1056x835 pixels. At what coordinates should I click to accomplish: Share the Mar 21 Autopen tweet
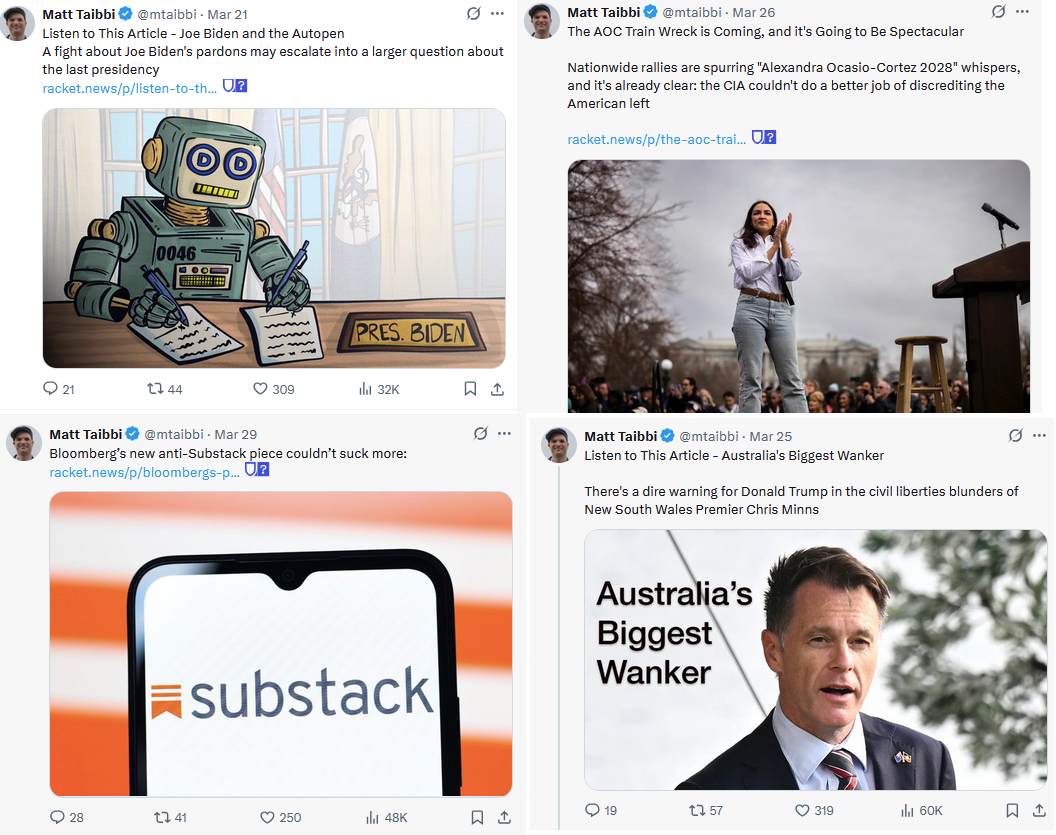click(497, 389)
